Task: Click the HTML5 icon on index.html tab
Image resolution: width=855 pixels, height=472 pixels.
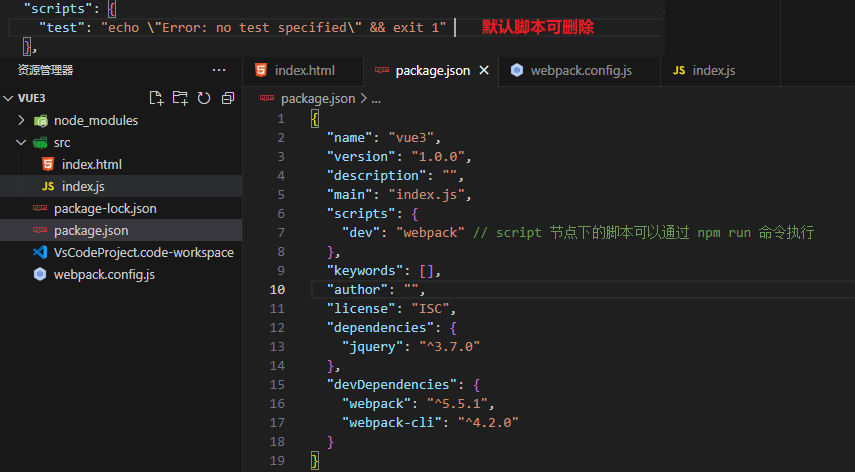Action: (261, 70)
